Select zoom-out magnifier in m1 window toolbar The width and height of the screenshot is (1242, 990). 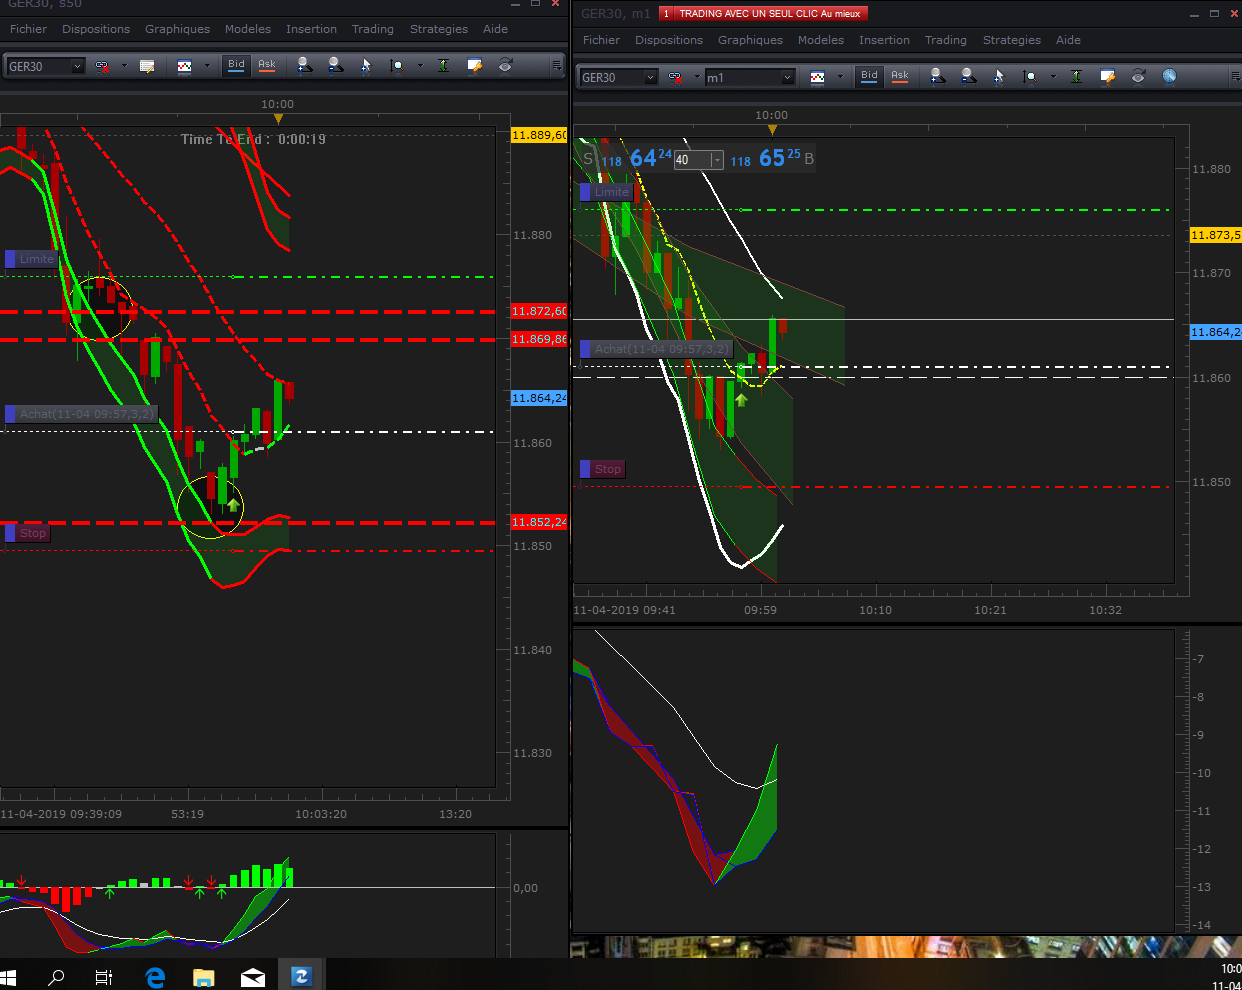[968, 77]
